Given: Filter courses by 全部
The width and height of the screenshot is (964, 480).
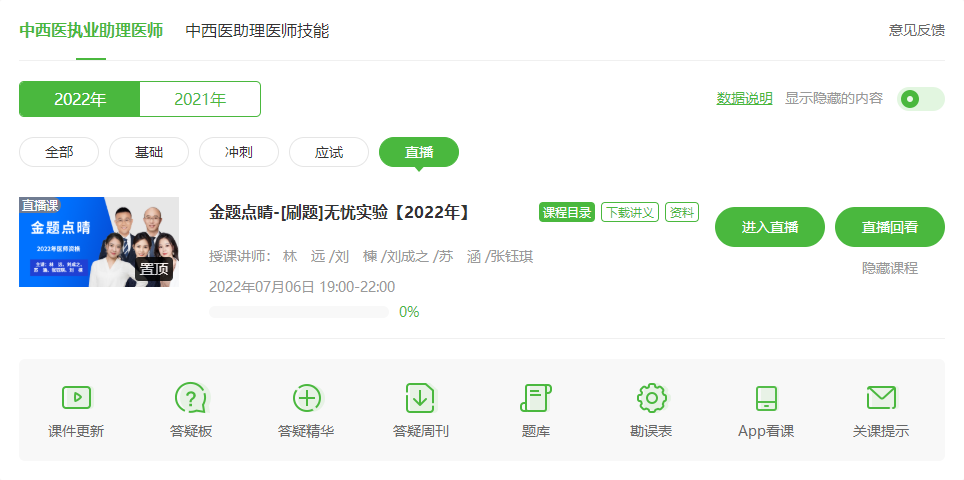Looking at the screenshot, I should pyautogui.click(x=59, y=152).
